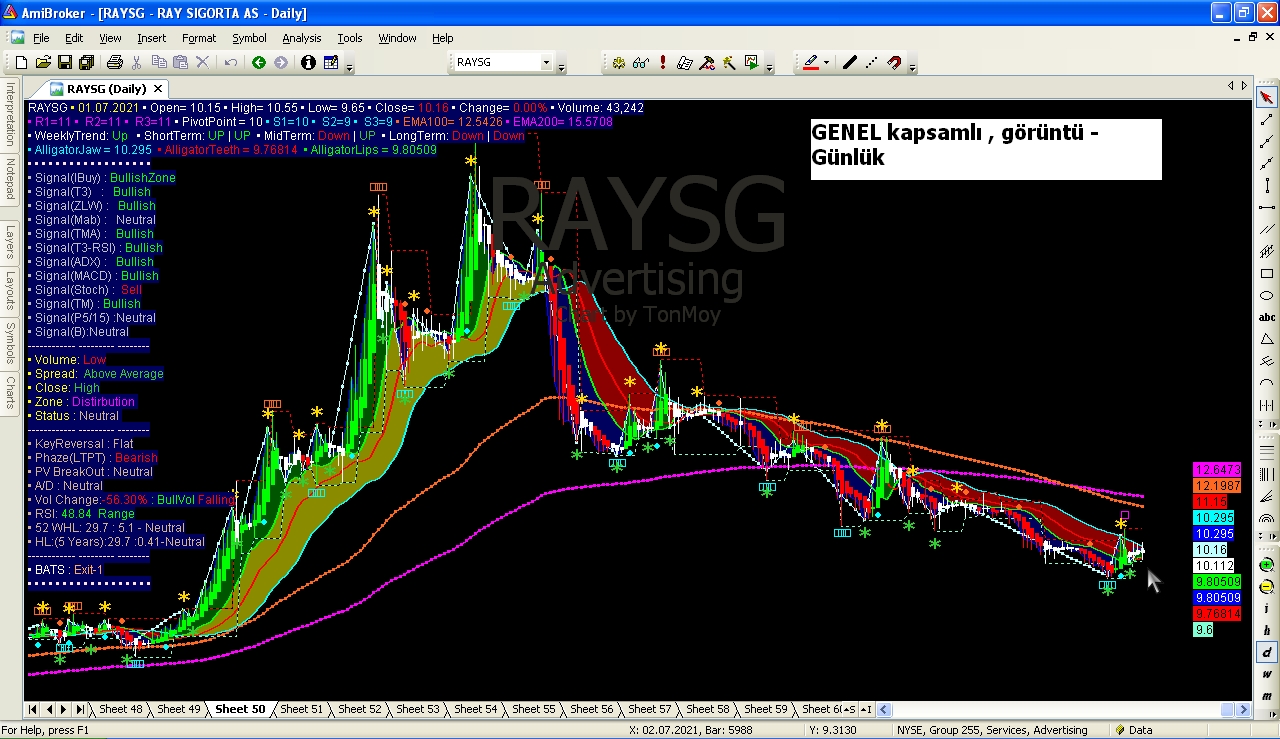Screen dimensions: 1280x739
Task: Click the Save All stacked disks icon
Action: point(87,62)
